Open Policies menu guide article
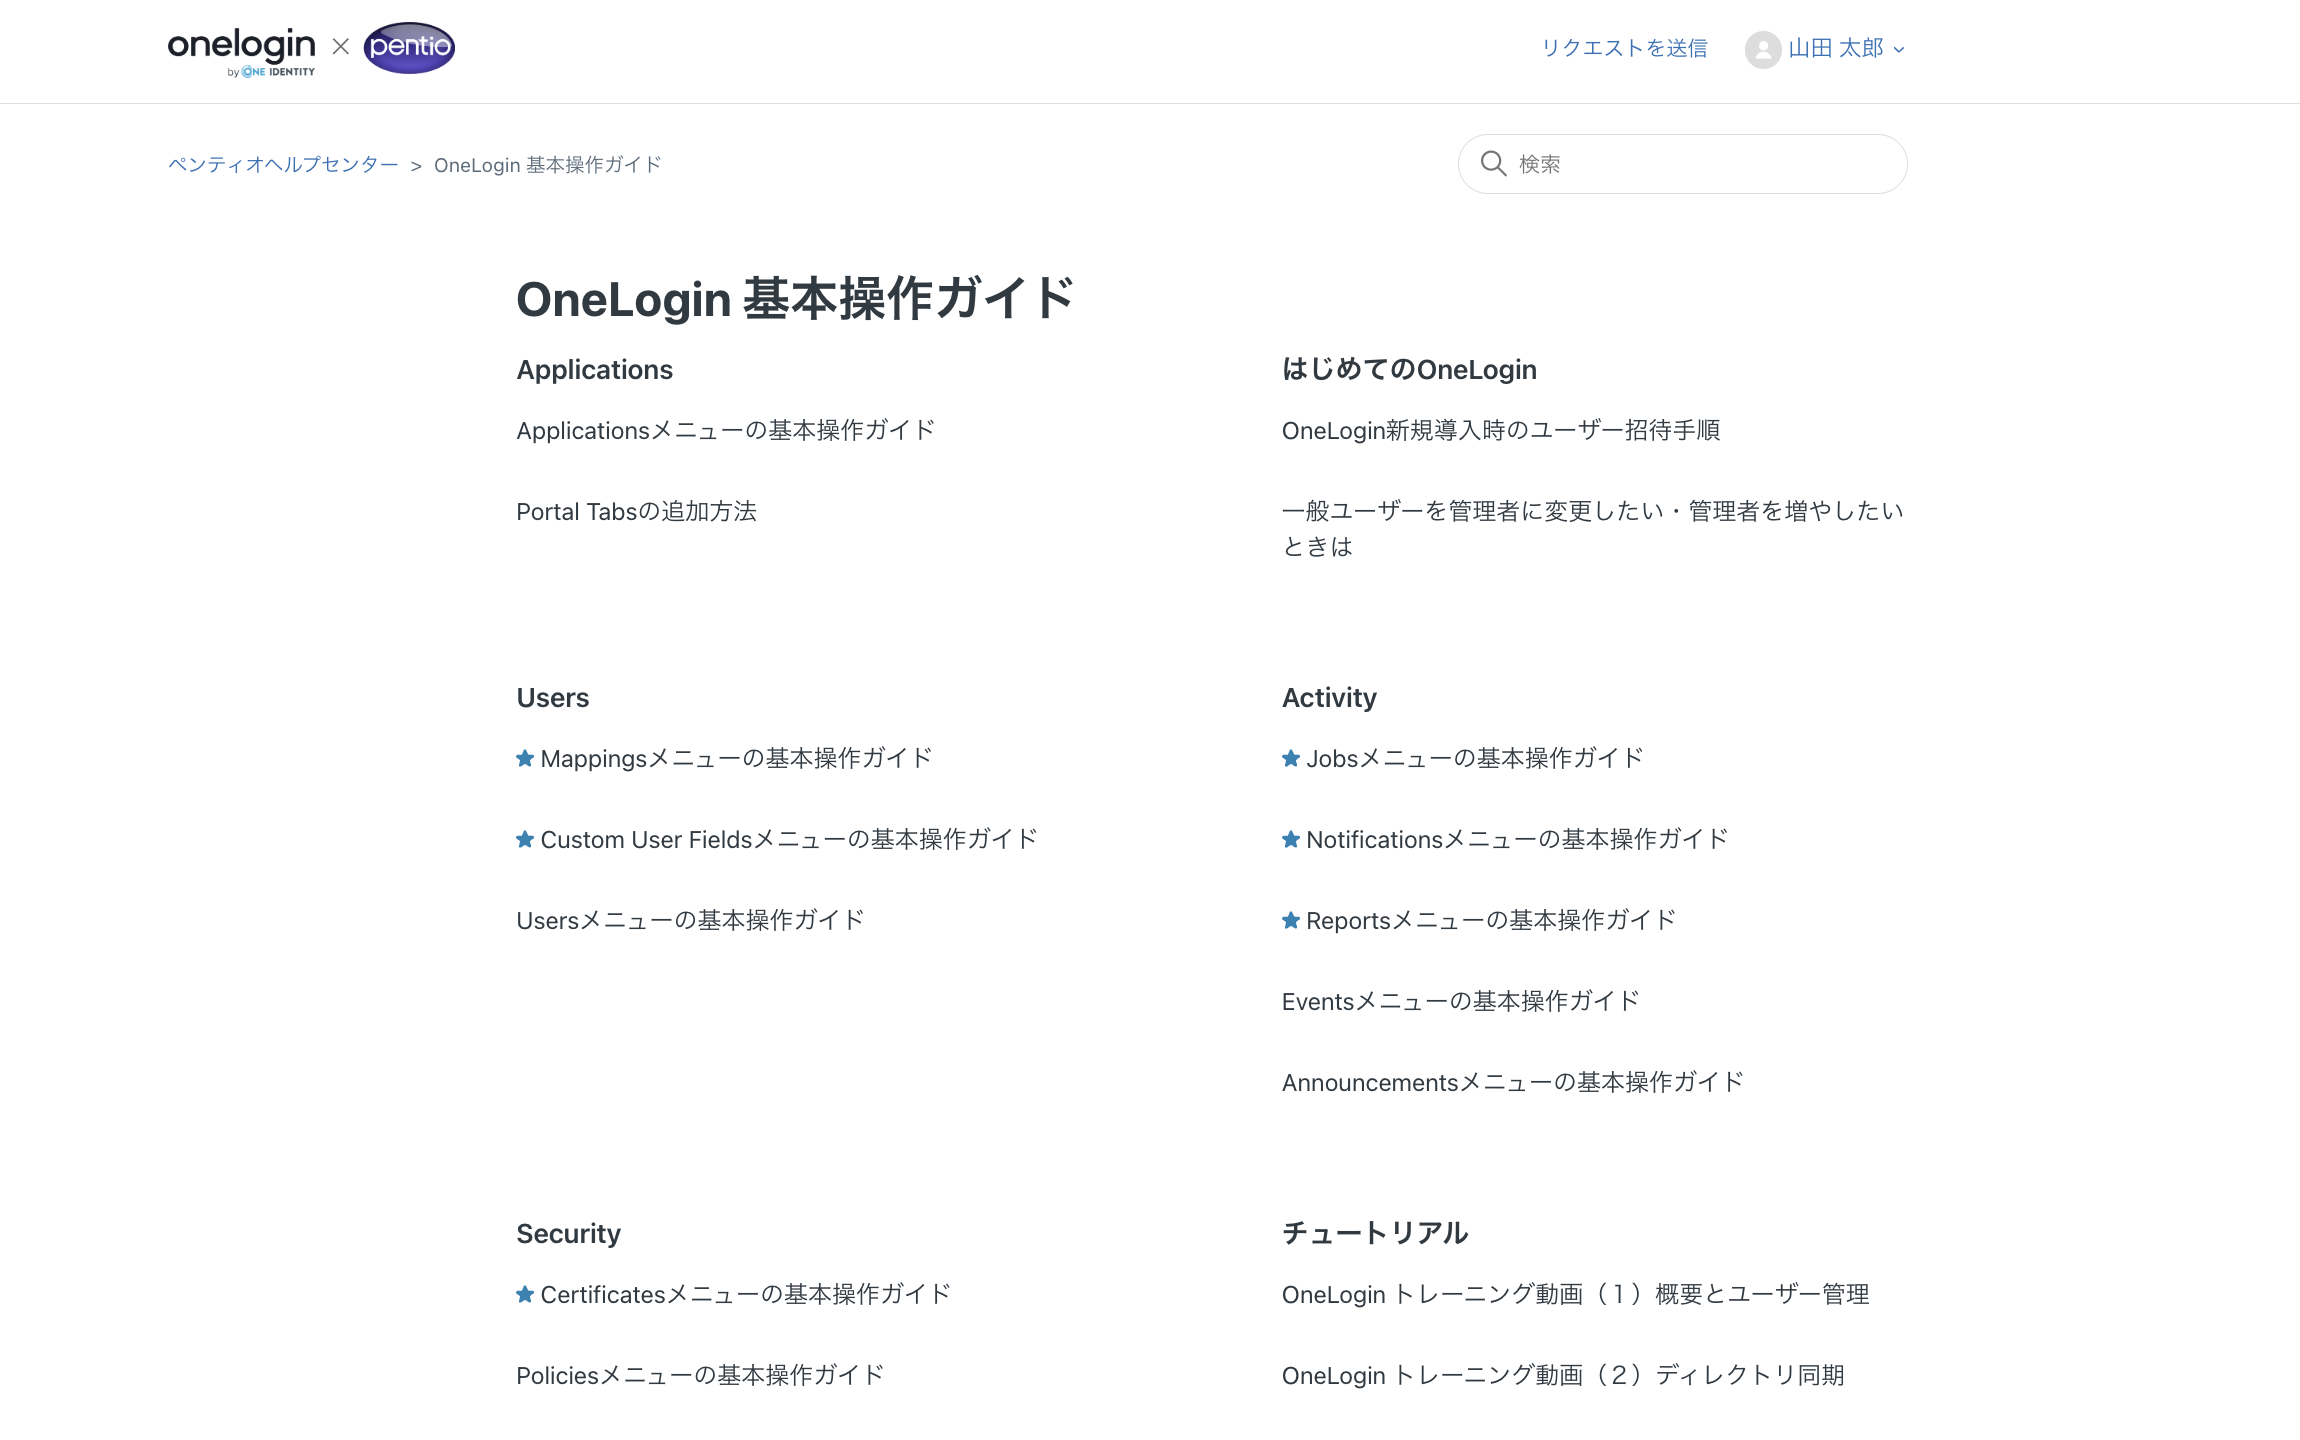This screenshot has width=2300, height=1440. pyautogui.click(x=700, y=1376)
